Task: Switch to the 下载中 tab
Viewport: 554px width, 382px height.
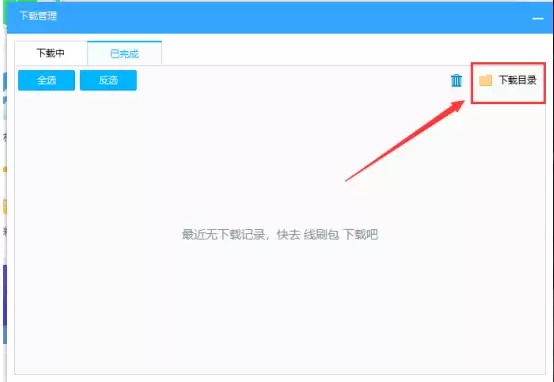Action: click(51, 53)
